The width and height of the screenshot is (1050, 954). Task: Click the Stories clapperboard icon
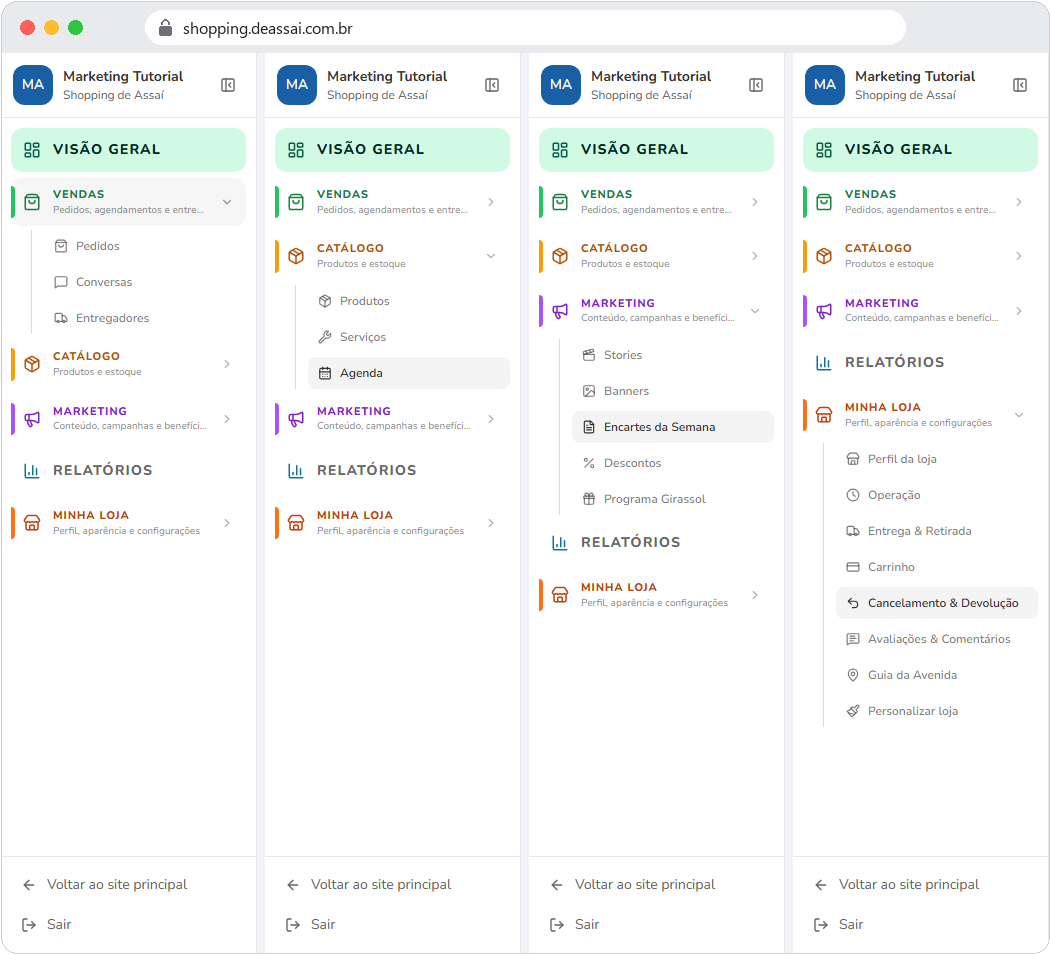click(589, 355)
